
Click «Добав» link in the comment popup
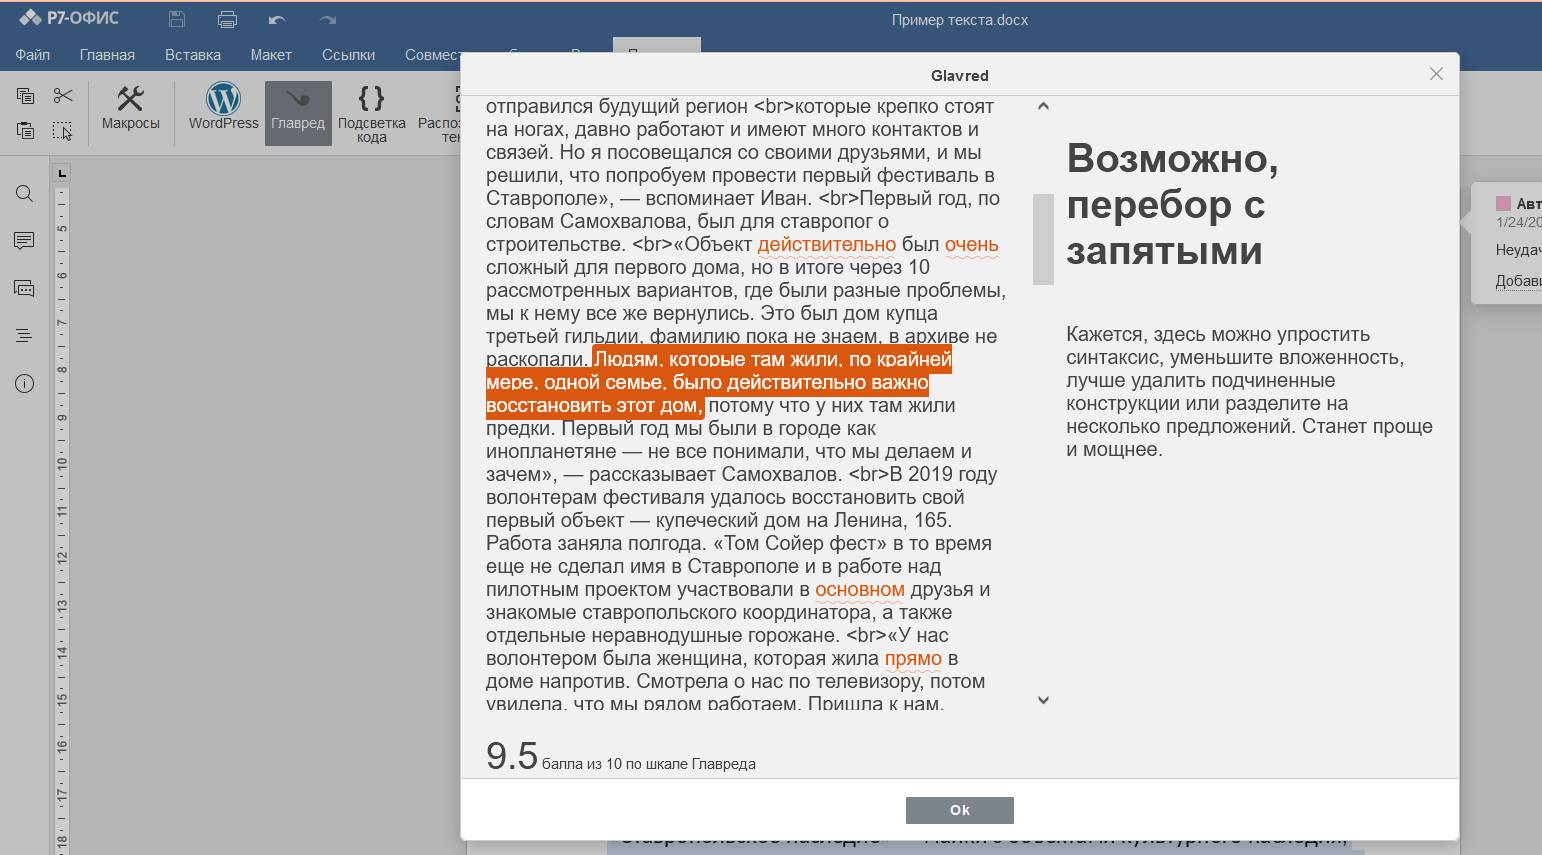1518,281
